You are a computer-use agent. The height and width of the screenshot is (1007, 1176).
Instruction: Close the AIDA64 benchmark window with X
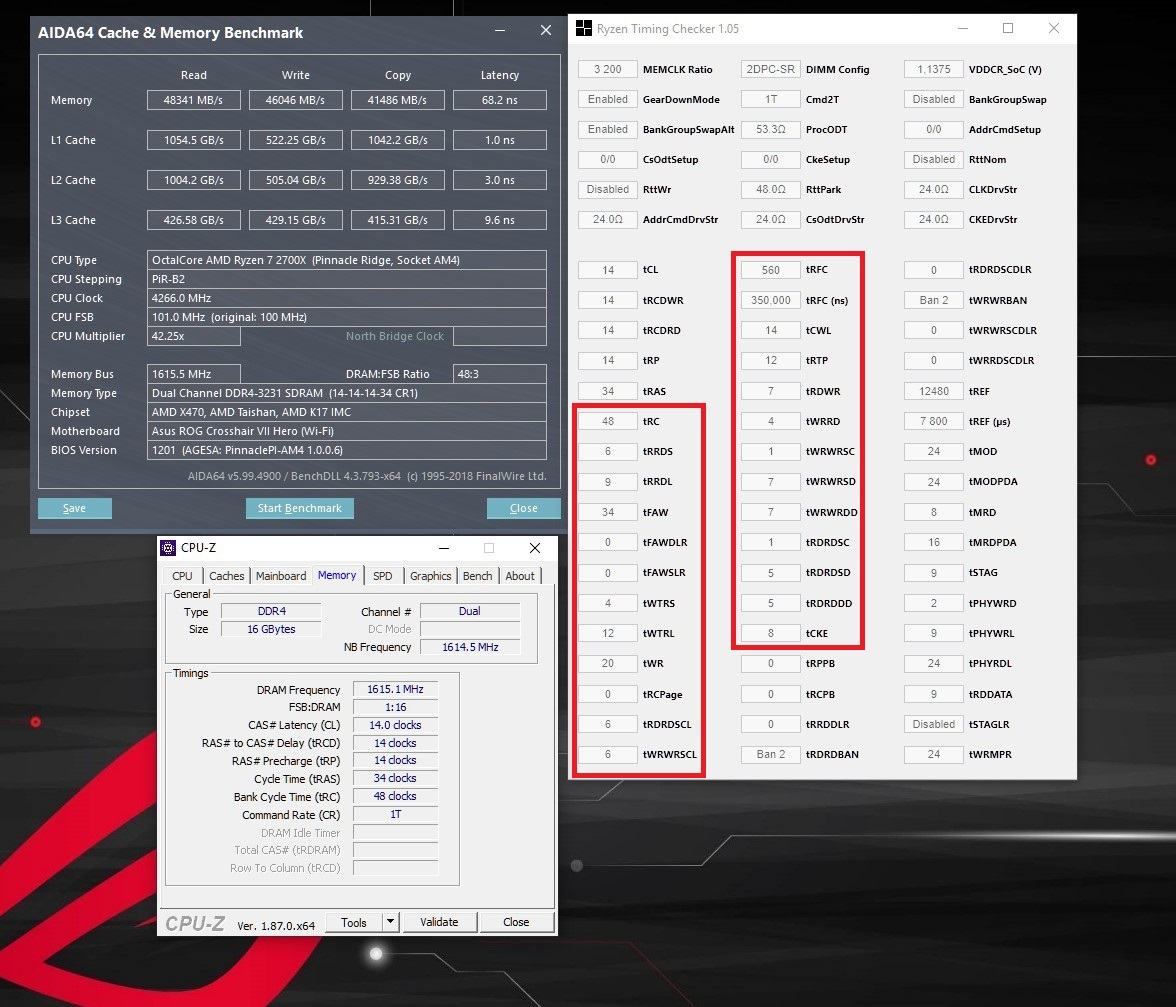coord(546,31)
